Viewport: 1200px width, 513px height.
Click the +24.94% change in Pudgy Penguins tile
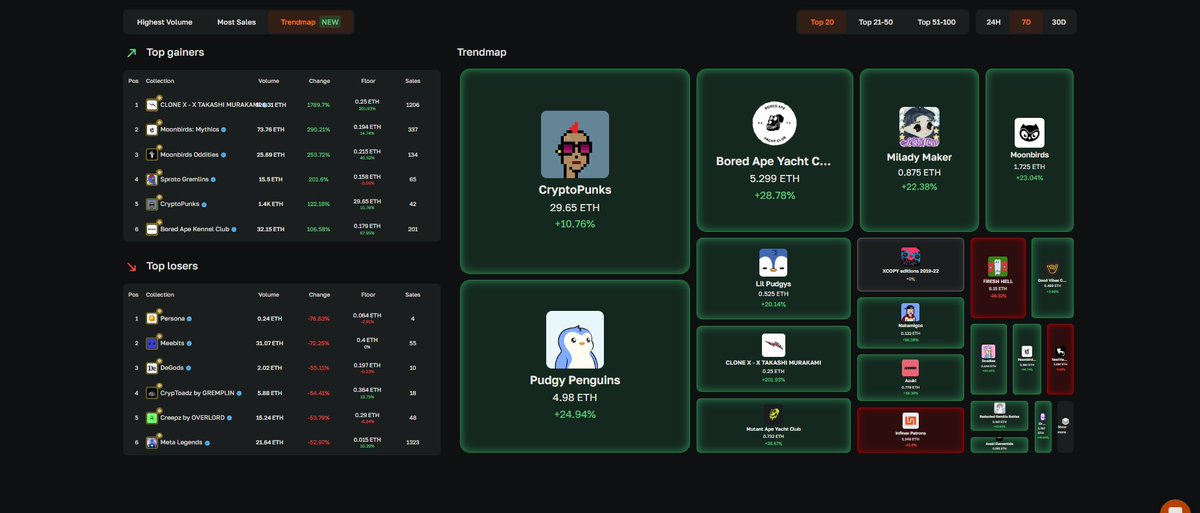pyautogui.click(x=574, y=414)
